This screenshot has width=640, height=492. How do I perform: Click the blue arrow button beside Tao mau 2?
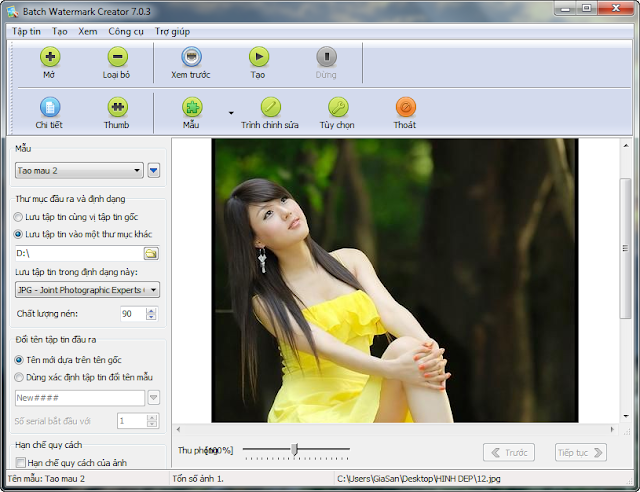[x=153, y=170]
